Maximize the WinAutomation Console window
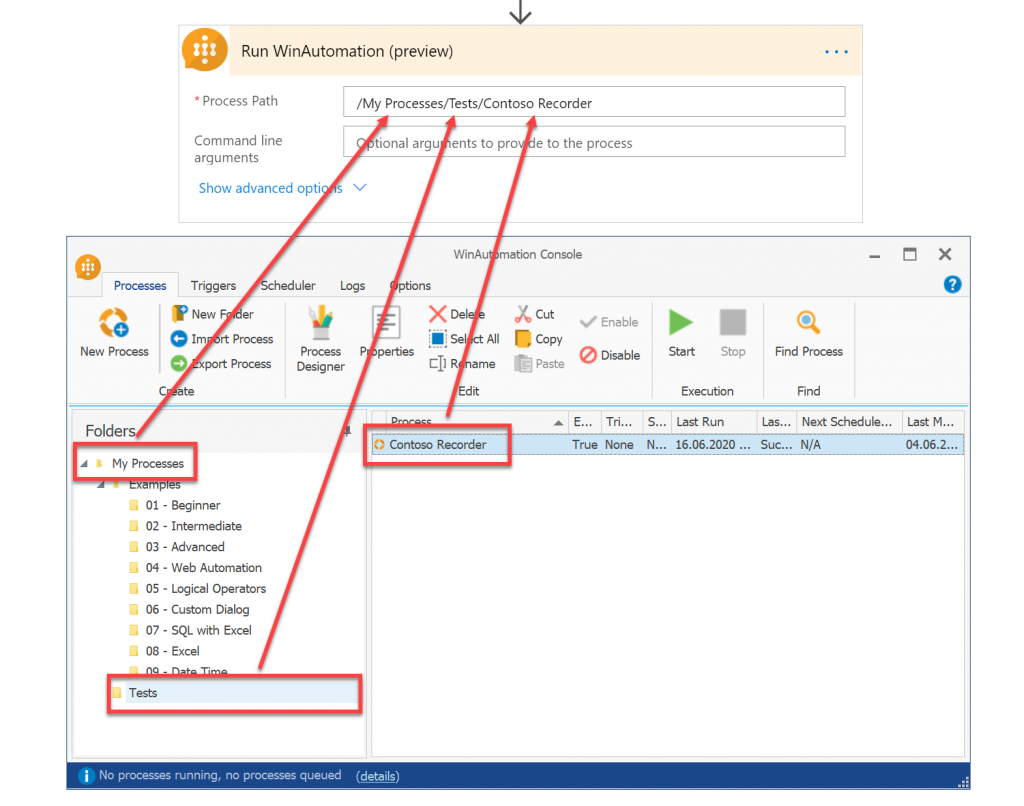Image resolution: width=1024 pixels, height=806 pixels. pos(910,254)
